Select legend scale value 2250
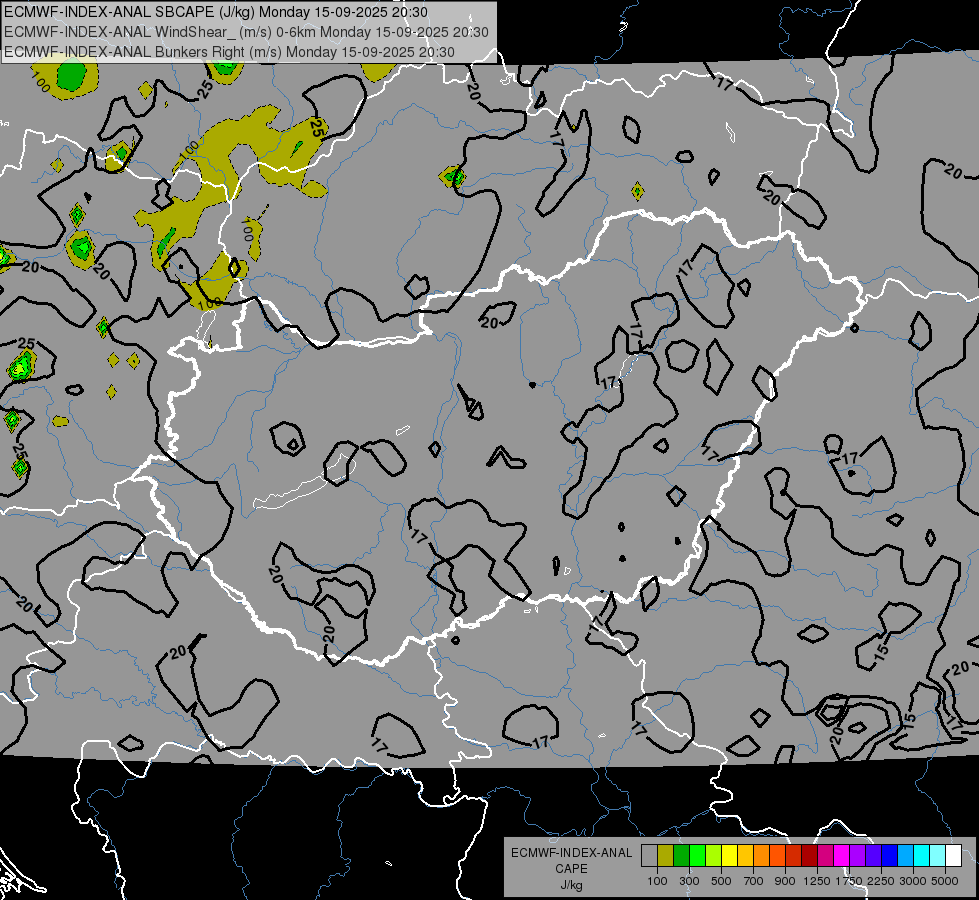 [x=881, y=881]
